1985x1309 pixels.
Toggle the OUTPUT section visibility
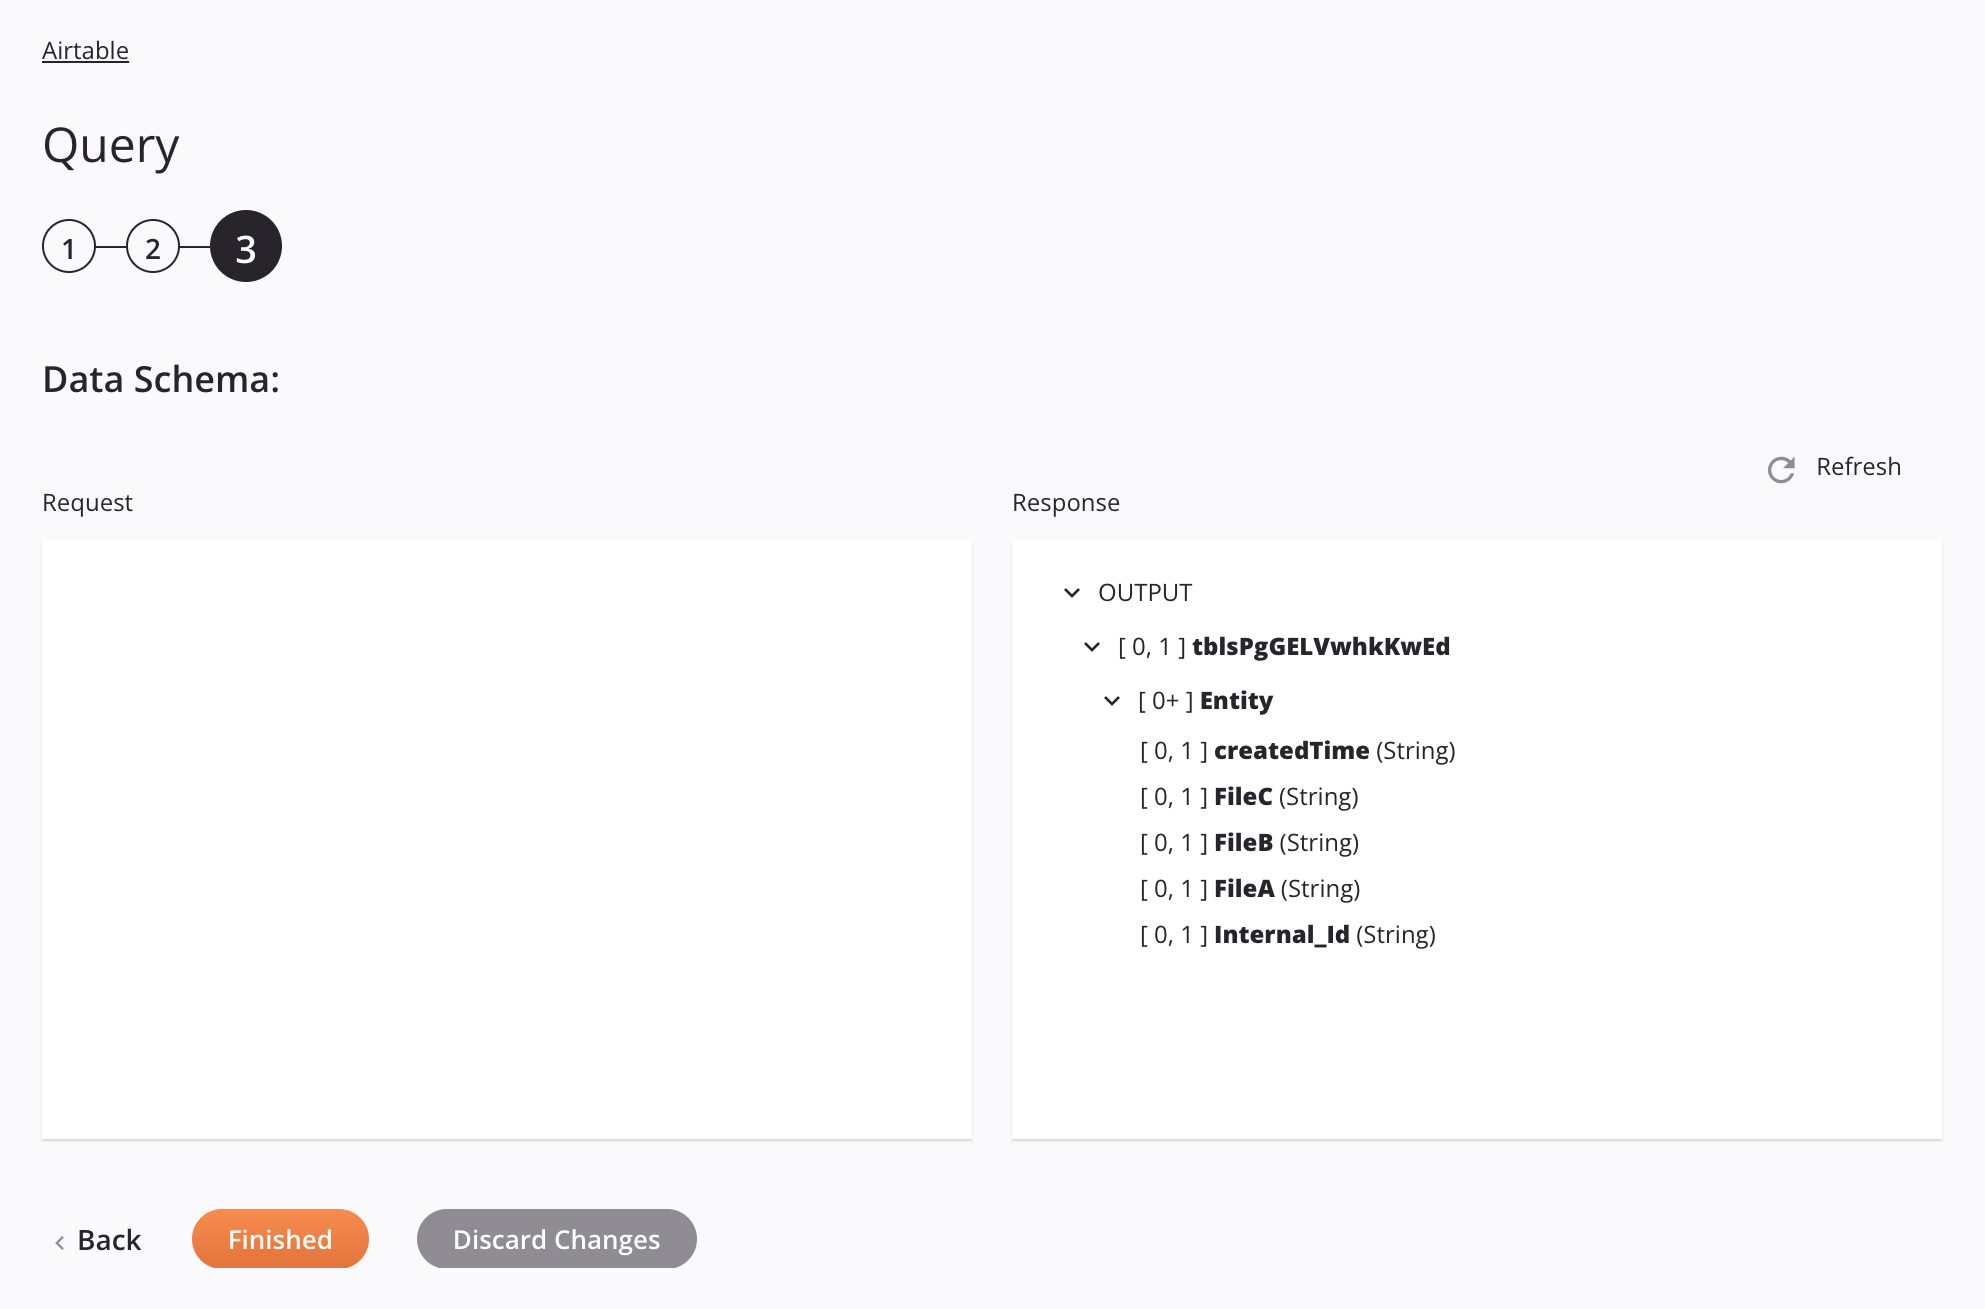click(x=1072, y=592)
